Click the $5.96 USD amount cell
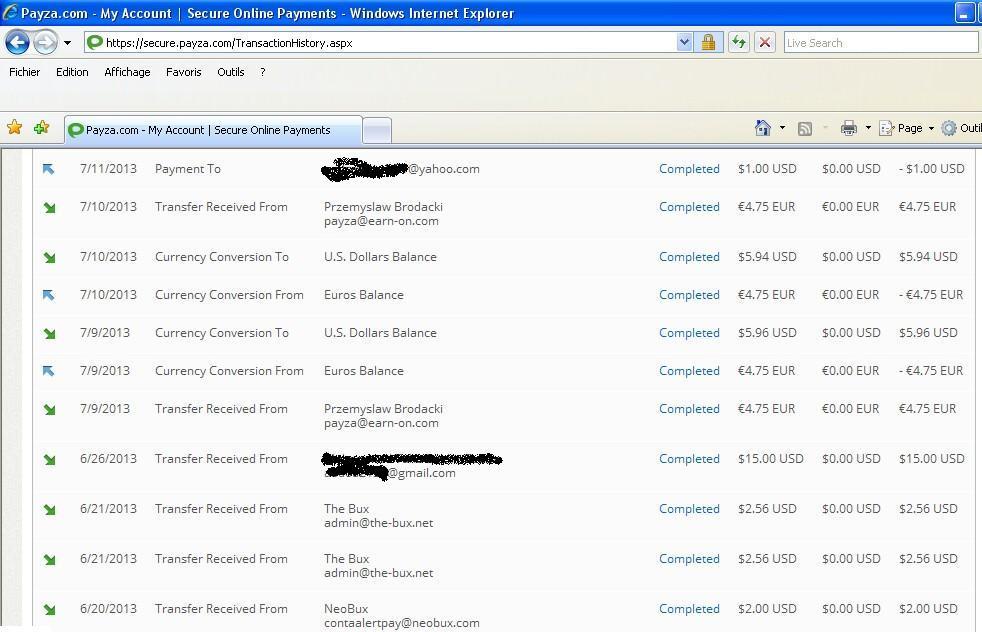The image size is (982, 632). 767,333
